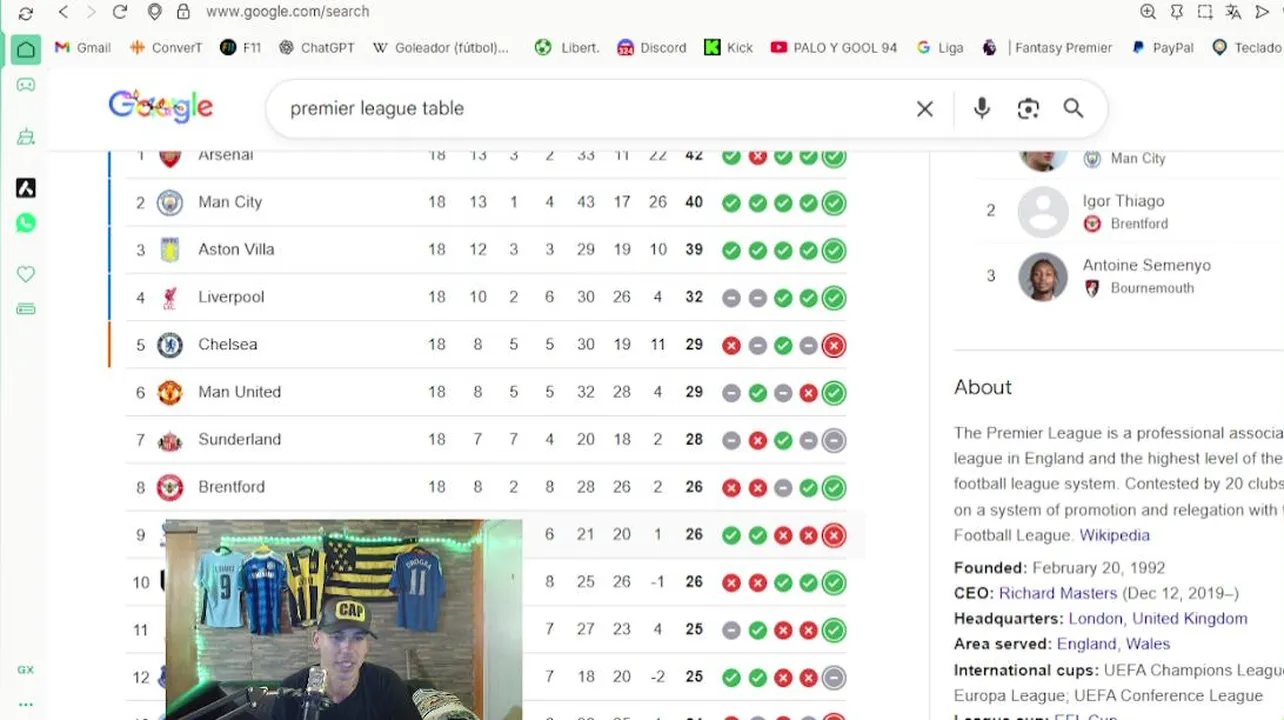Select the Man City row in table
Viewport: 1284px width, 720px height.
click(487, 202)
